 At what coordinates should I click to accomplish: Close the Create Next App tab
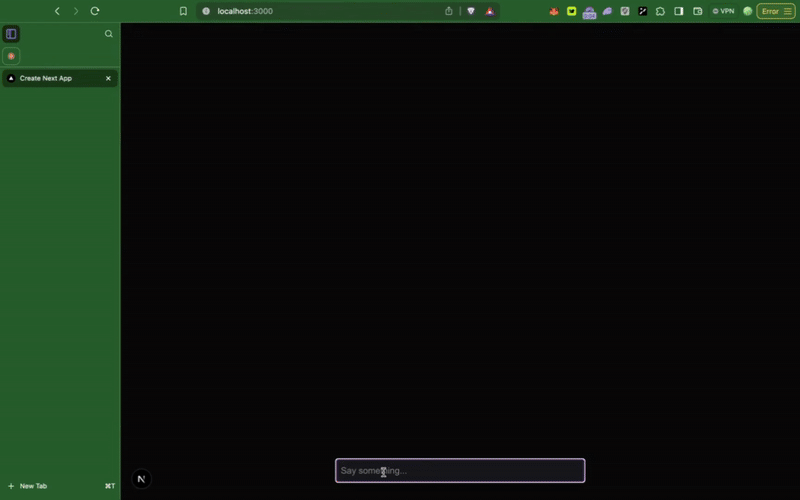click(x=108, y=78)
